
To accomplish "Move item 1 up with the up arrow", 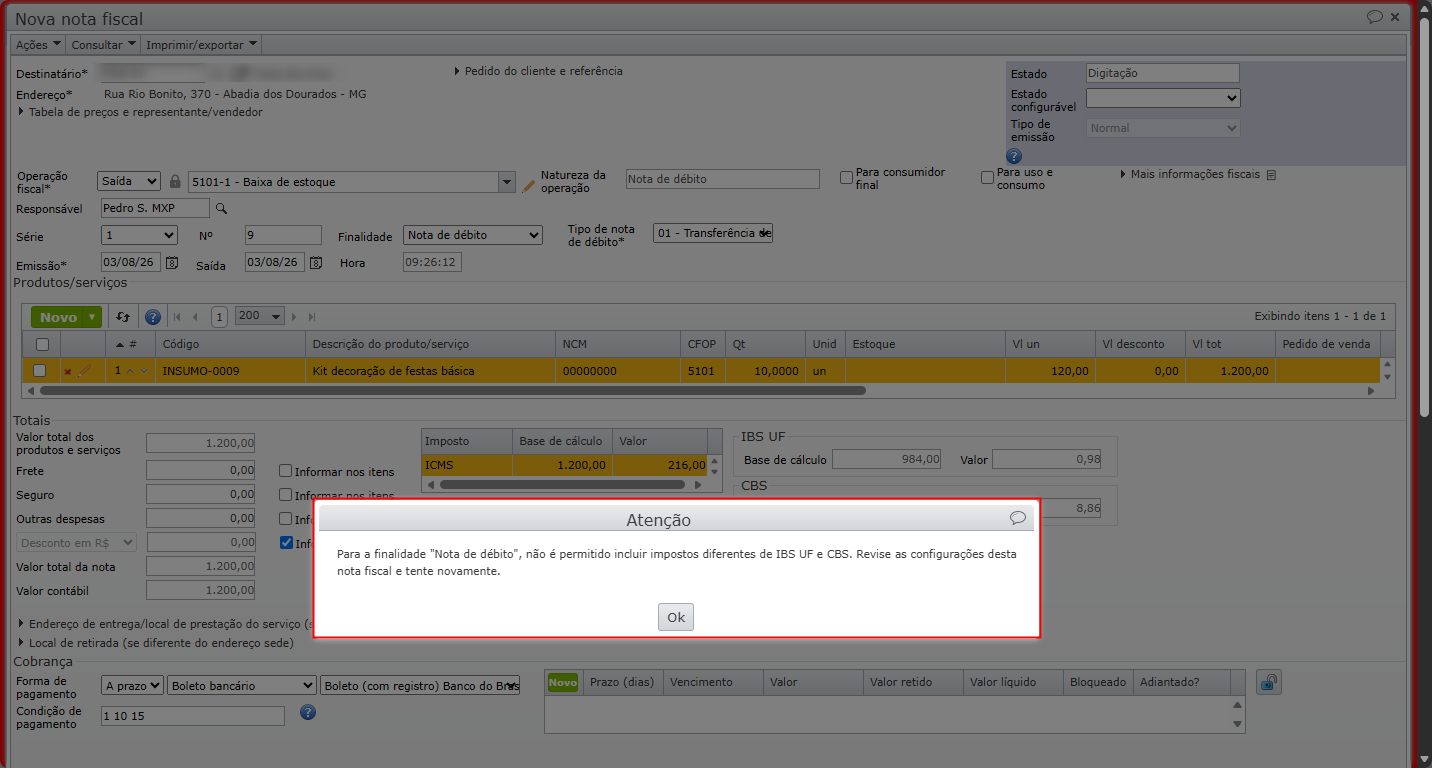I will click(x=131, y=371).
